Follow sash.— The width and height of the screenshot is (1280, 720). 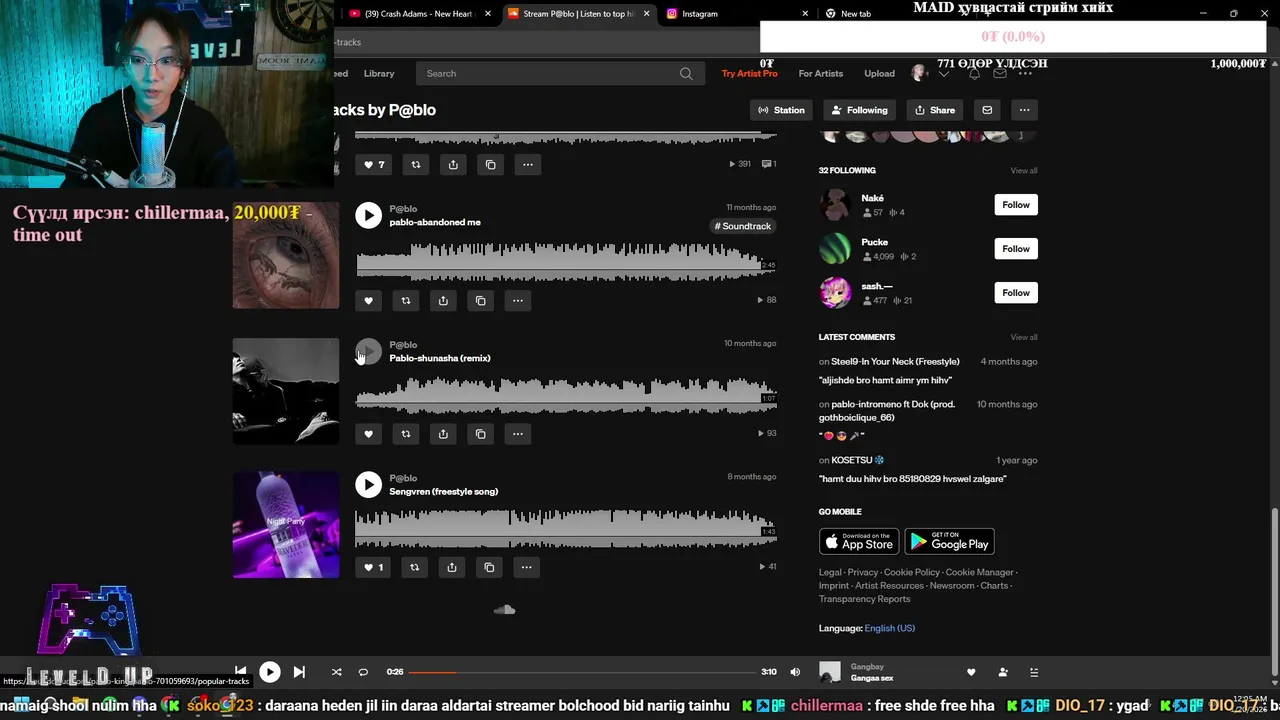pyautogui.click(x=1016, y=293)
